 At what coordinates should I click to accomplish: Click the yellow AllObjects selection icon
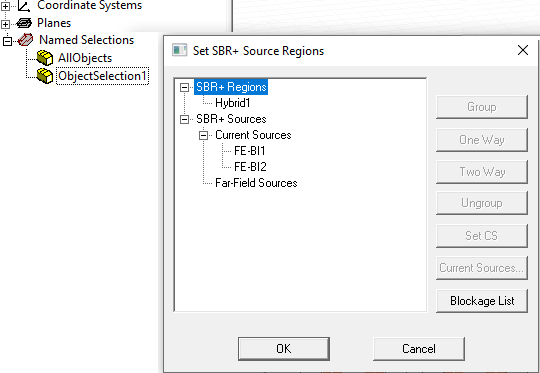coord(45,58)
